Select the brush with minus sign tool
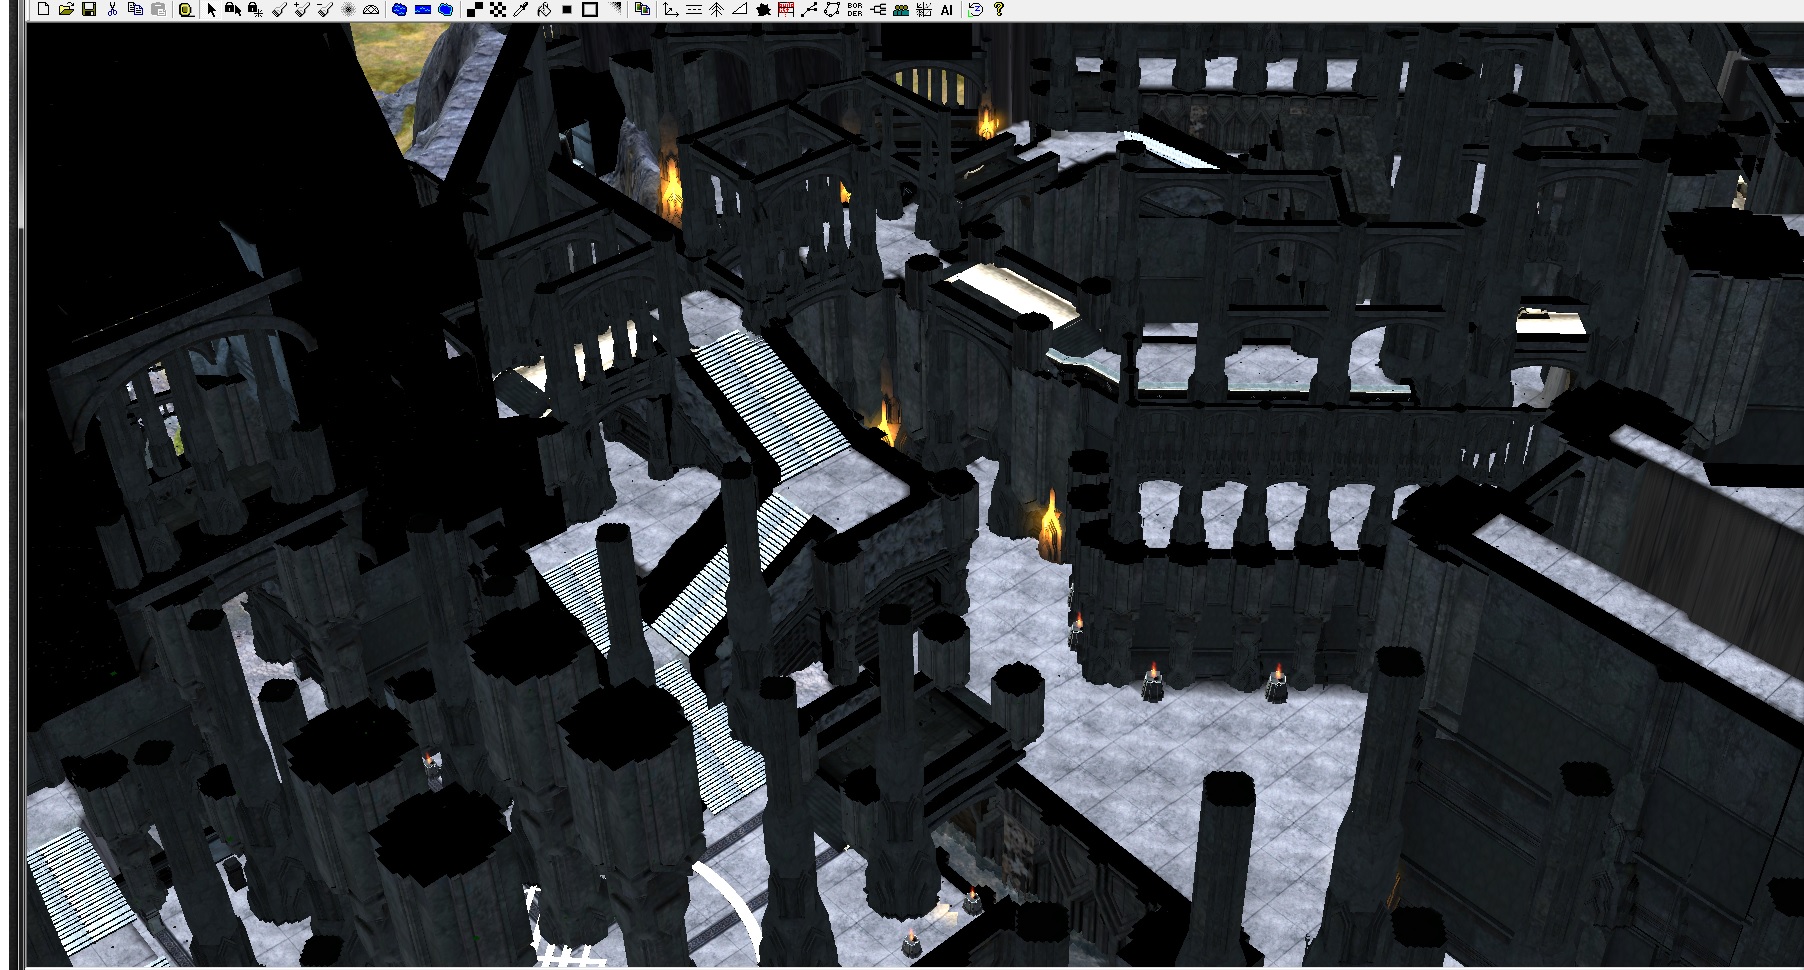1804x970 pixels. (325, 9)
